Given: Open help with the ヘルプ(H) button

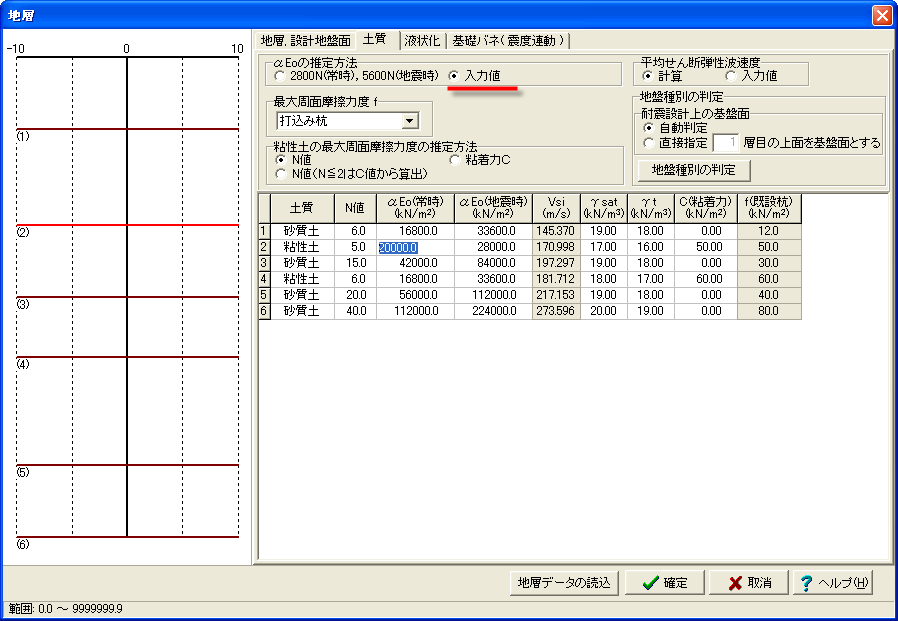Looking at the screenshot, I should point(833,583).
